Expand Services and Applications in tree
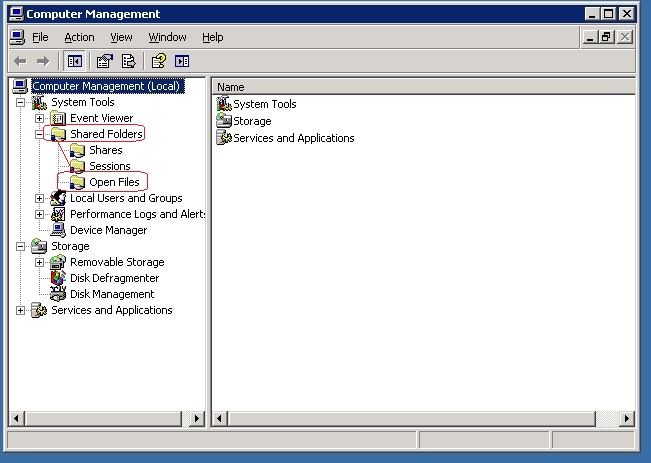Viewport: 651px width, 463px height. [x=21, y=310]
